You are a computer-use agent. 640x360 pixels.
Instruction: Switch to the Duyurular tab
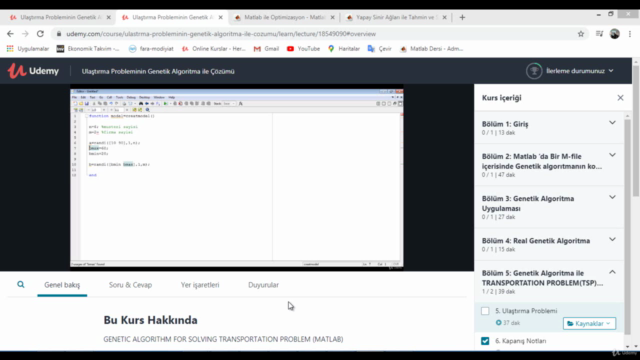click(x=263, y=285)
